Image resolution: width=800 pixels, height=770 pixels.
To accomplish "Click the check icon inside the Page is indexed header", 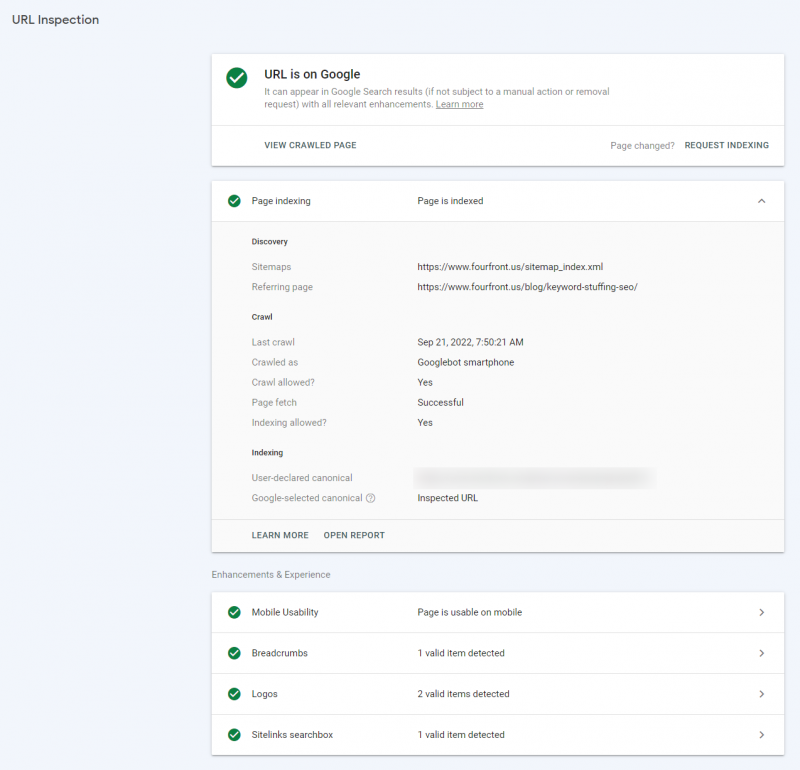I will [234, 201].
